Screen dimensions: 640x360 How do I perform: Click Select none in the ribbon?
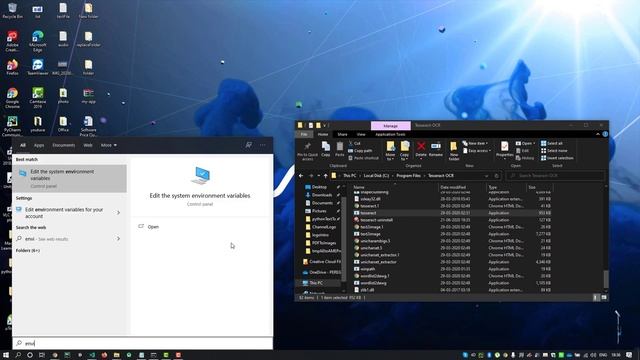pyautogui.click(x=554, y=151)
